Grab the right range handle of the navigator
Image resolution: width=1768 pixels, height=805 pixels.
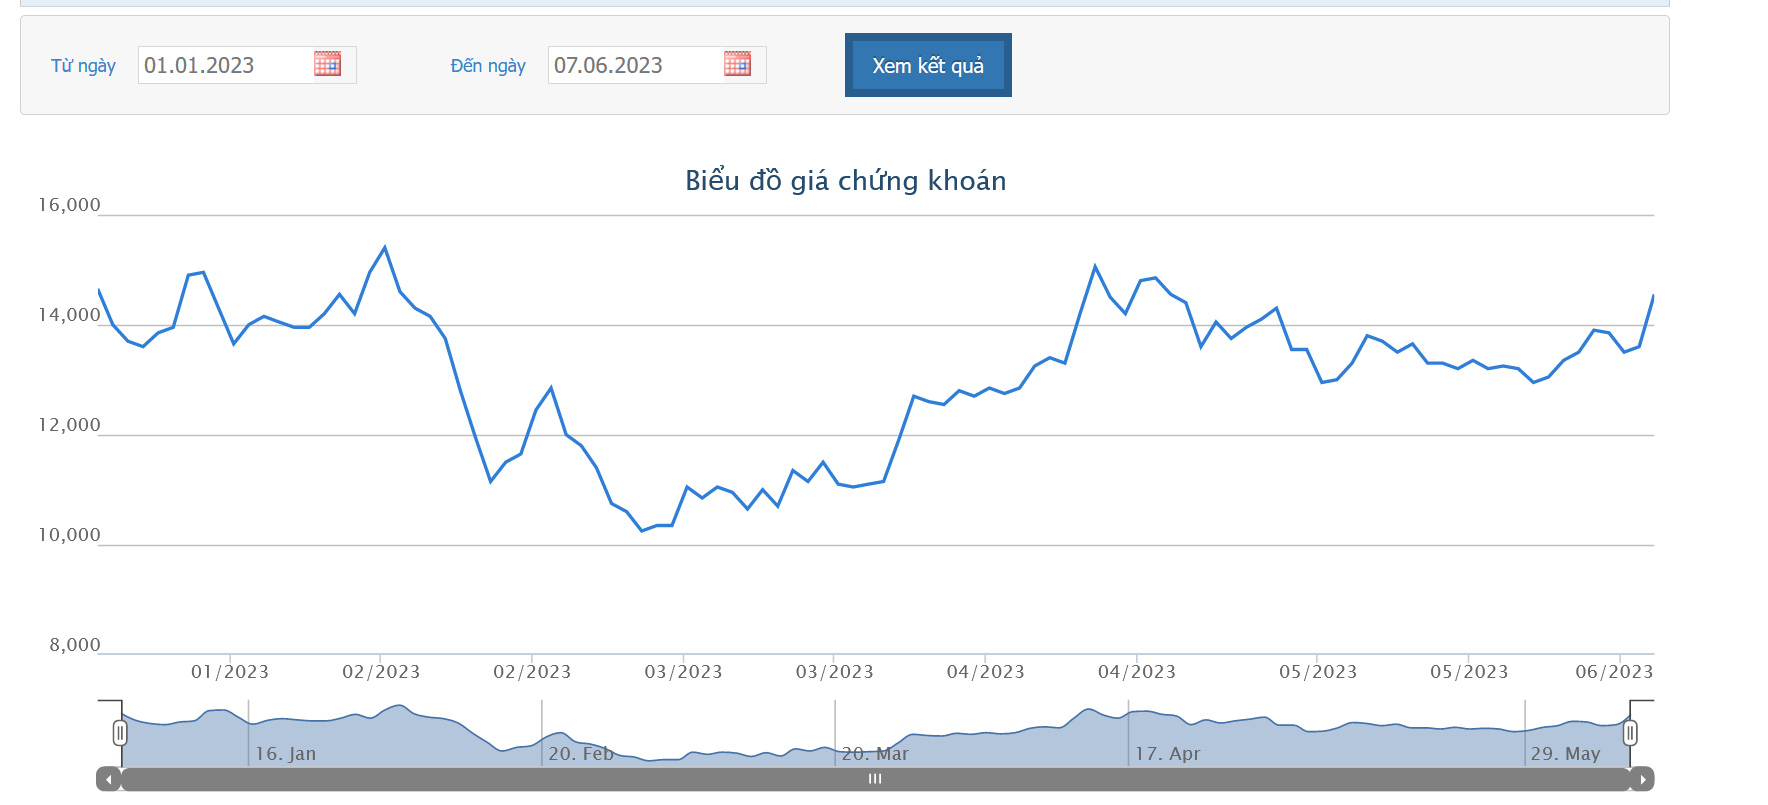pos(1630,733)
